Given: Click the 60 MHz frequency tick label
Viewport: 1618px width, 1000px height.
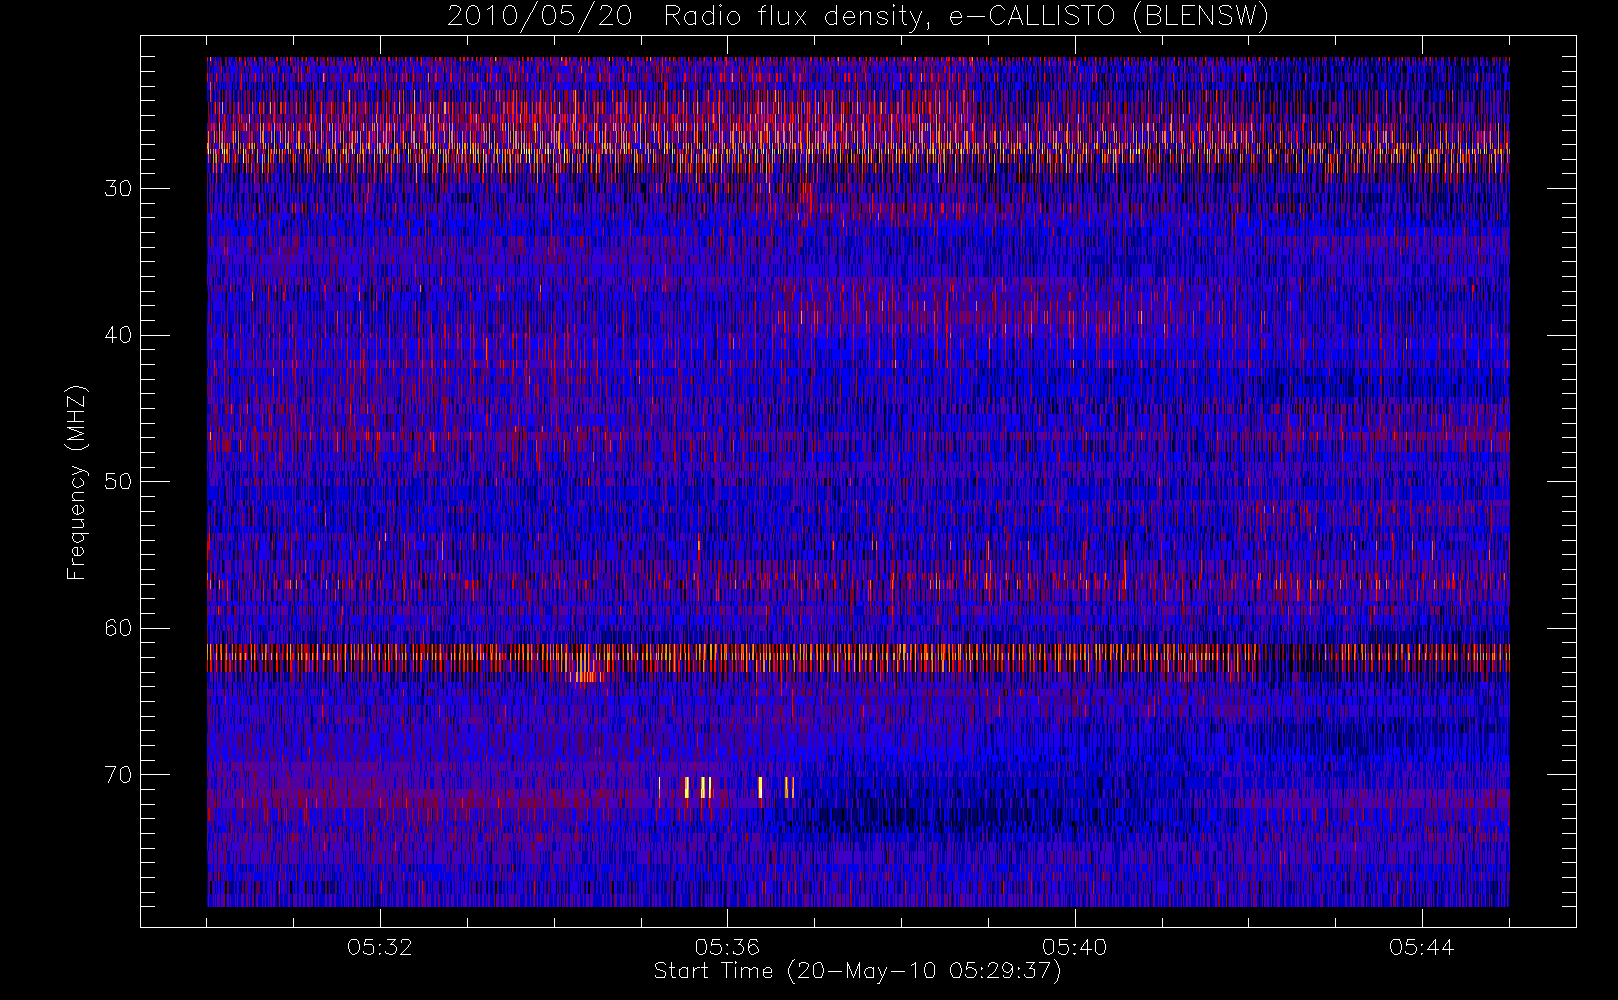Looking at the screenshot, I should tap(118, 628).
